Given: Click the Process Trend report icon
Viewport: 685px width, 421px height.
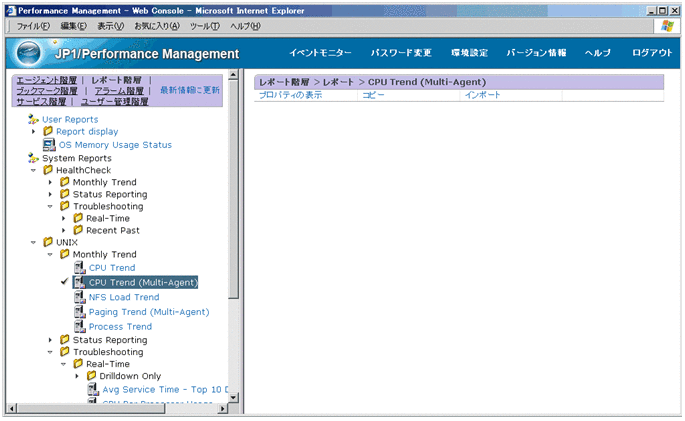Looking at the screenshot, I should click(x=80, y=326).
